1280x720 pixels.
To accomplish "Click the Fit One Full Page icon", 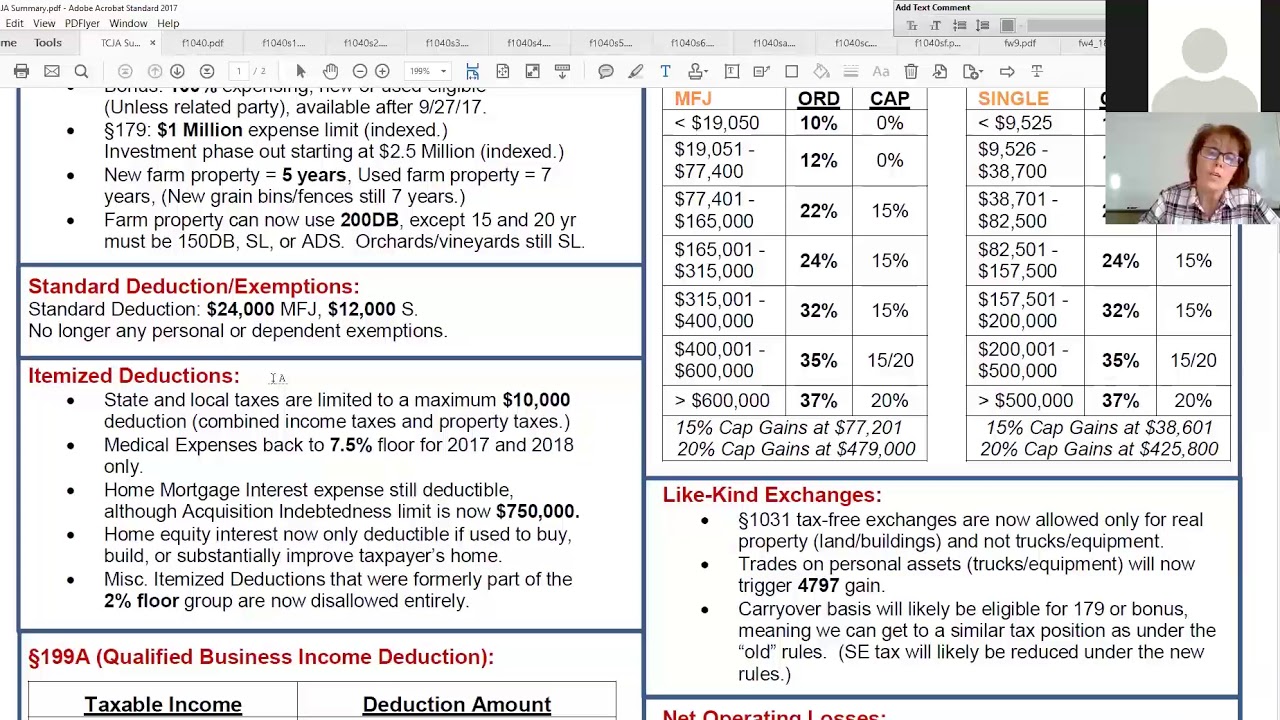I will coord(503,71).
